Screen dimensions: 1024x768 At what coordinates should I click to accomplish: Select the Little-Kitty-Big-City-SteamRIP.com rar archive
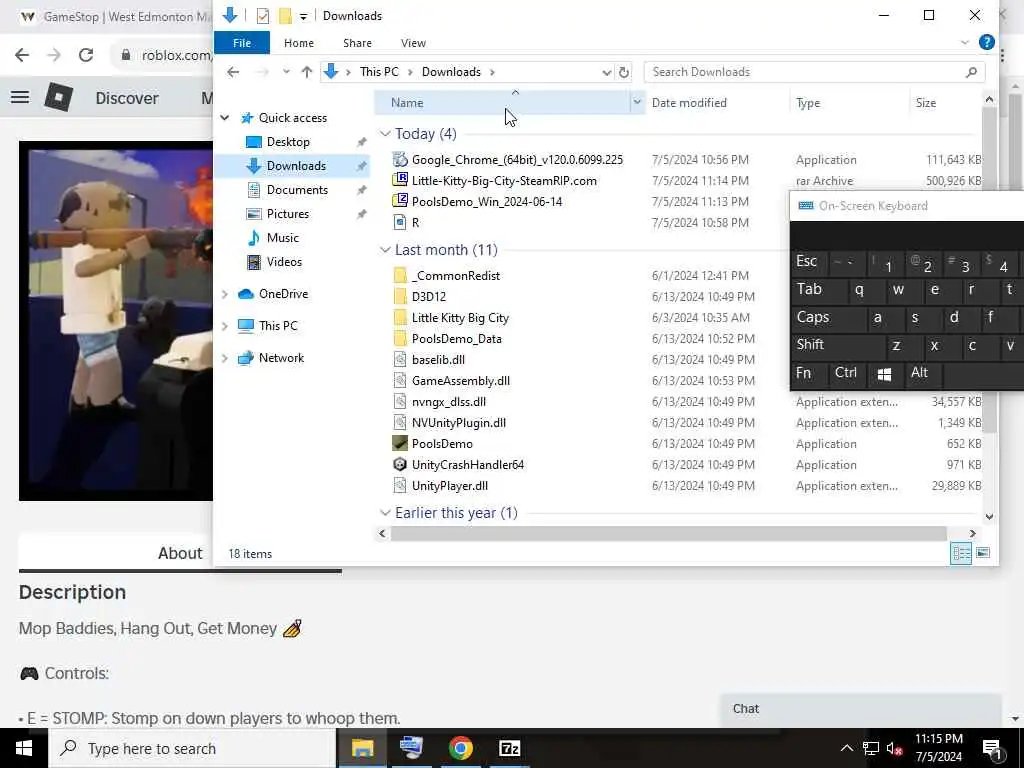504,181
